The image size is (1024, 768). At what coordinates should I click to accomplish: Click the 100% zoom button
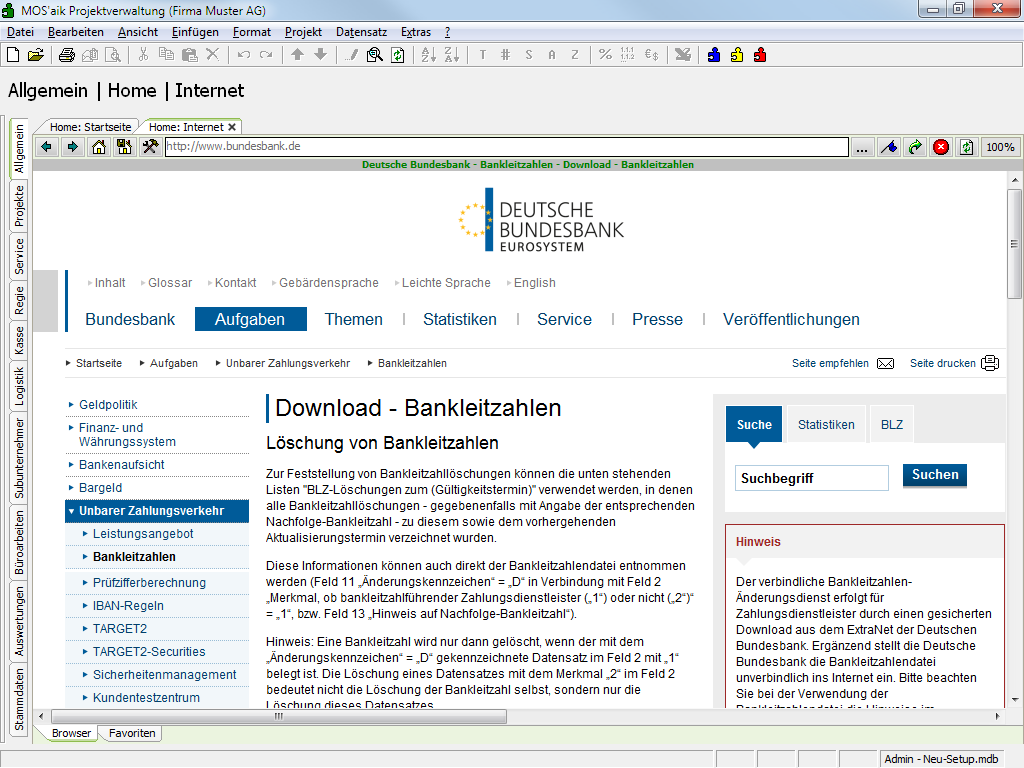pos(1000,148)
